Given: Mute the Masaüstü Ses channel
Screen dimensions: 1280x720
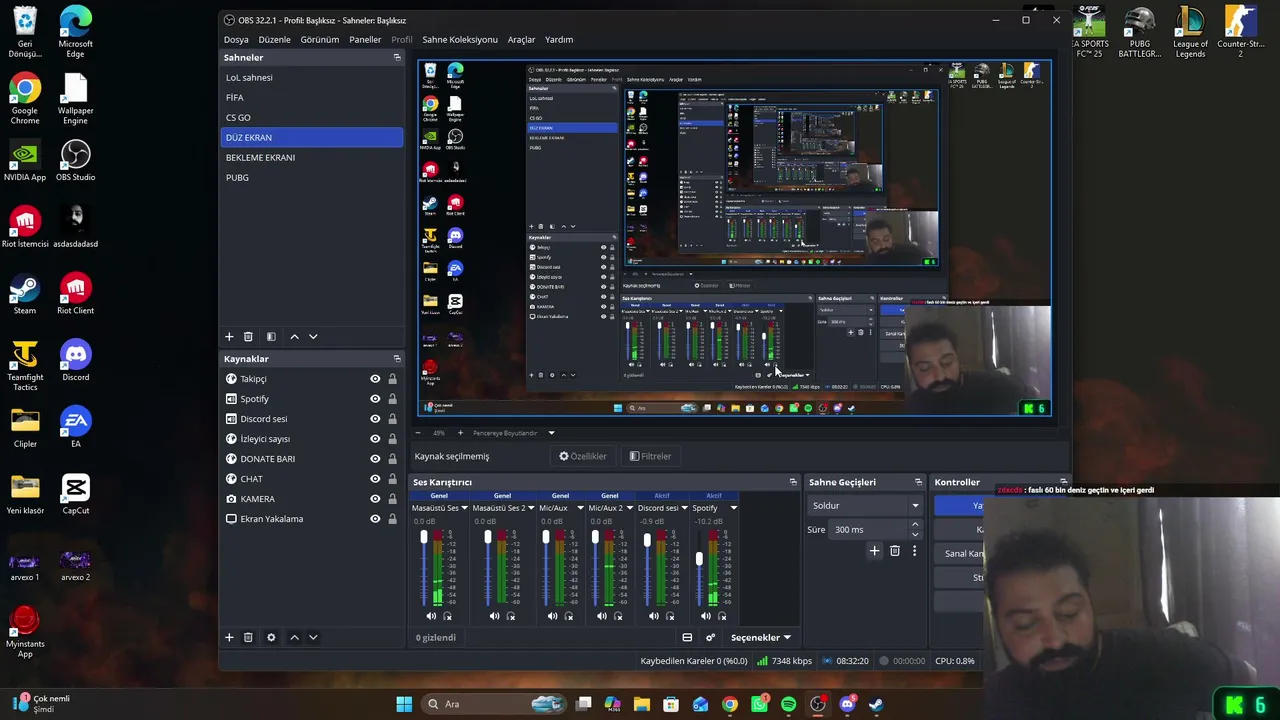Looking at the screenshot, I should pyautogui.click(x=431, y=616).
